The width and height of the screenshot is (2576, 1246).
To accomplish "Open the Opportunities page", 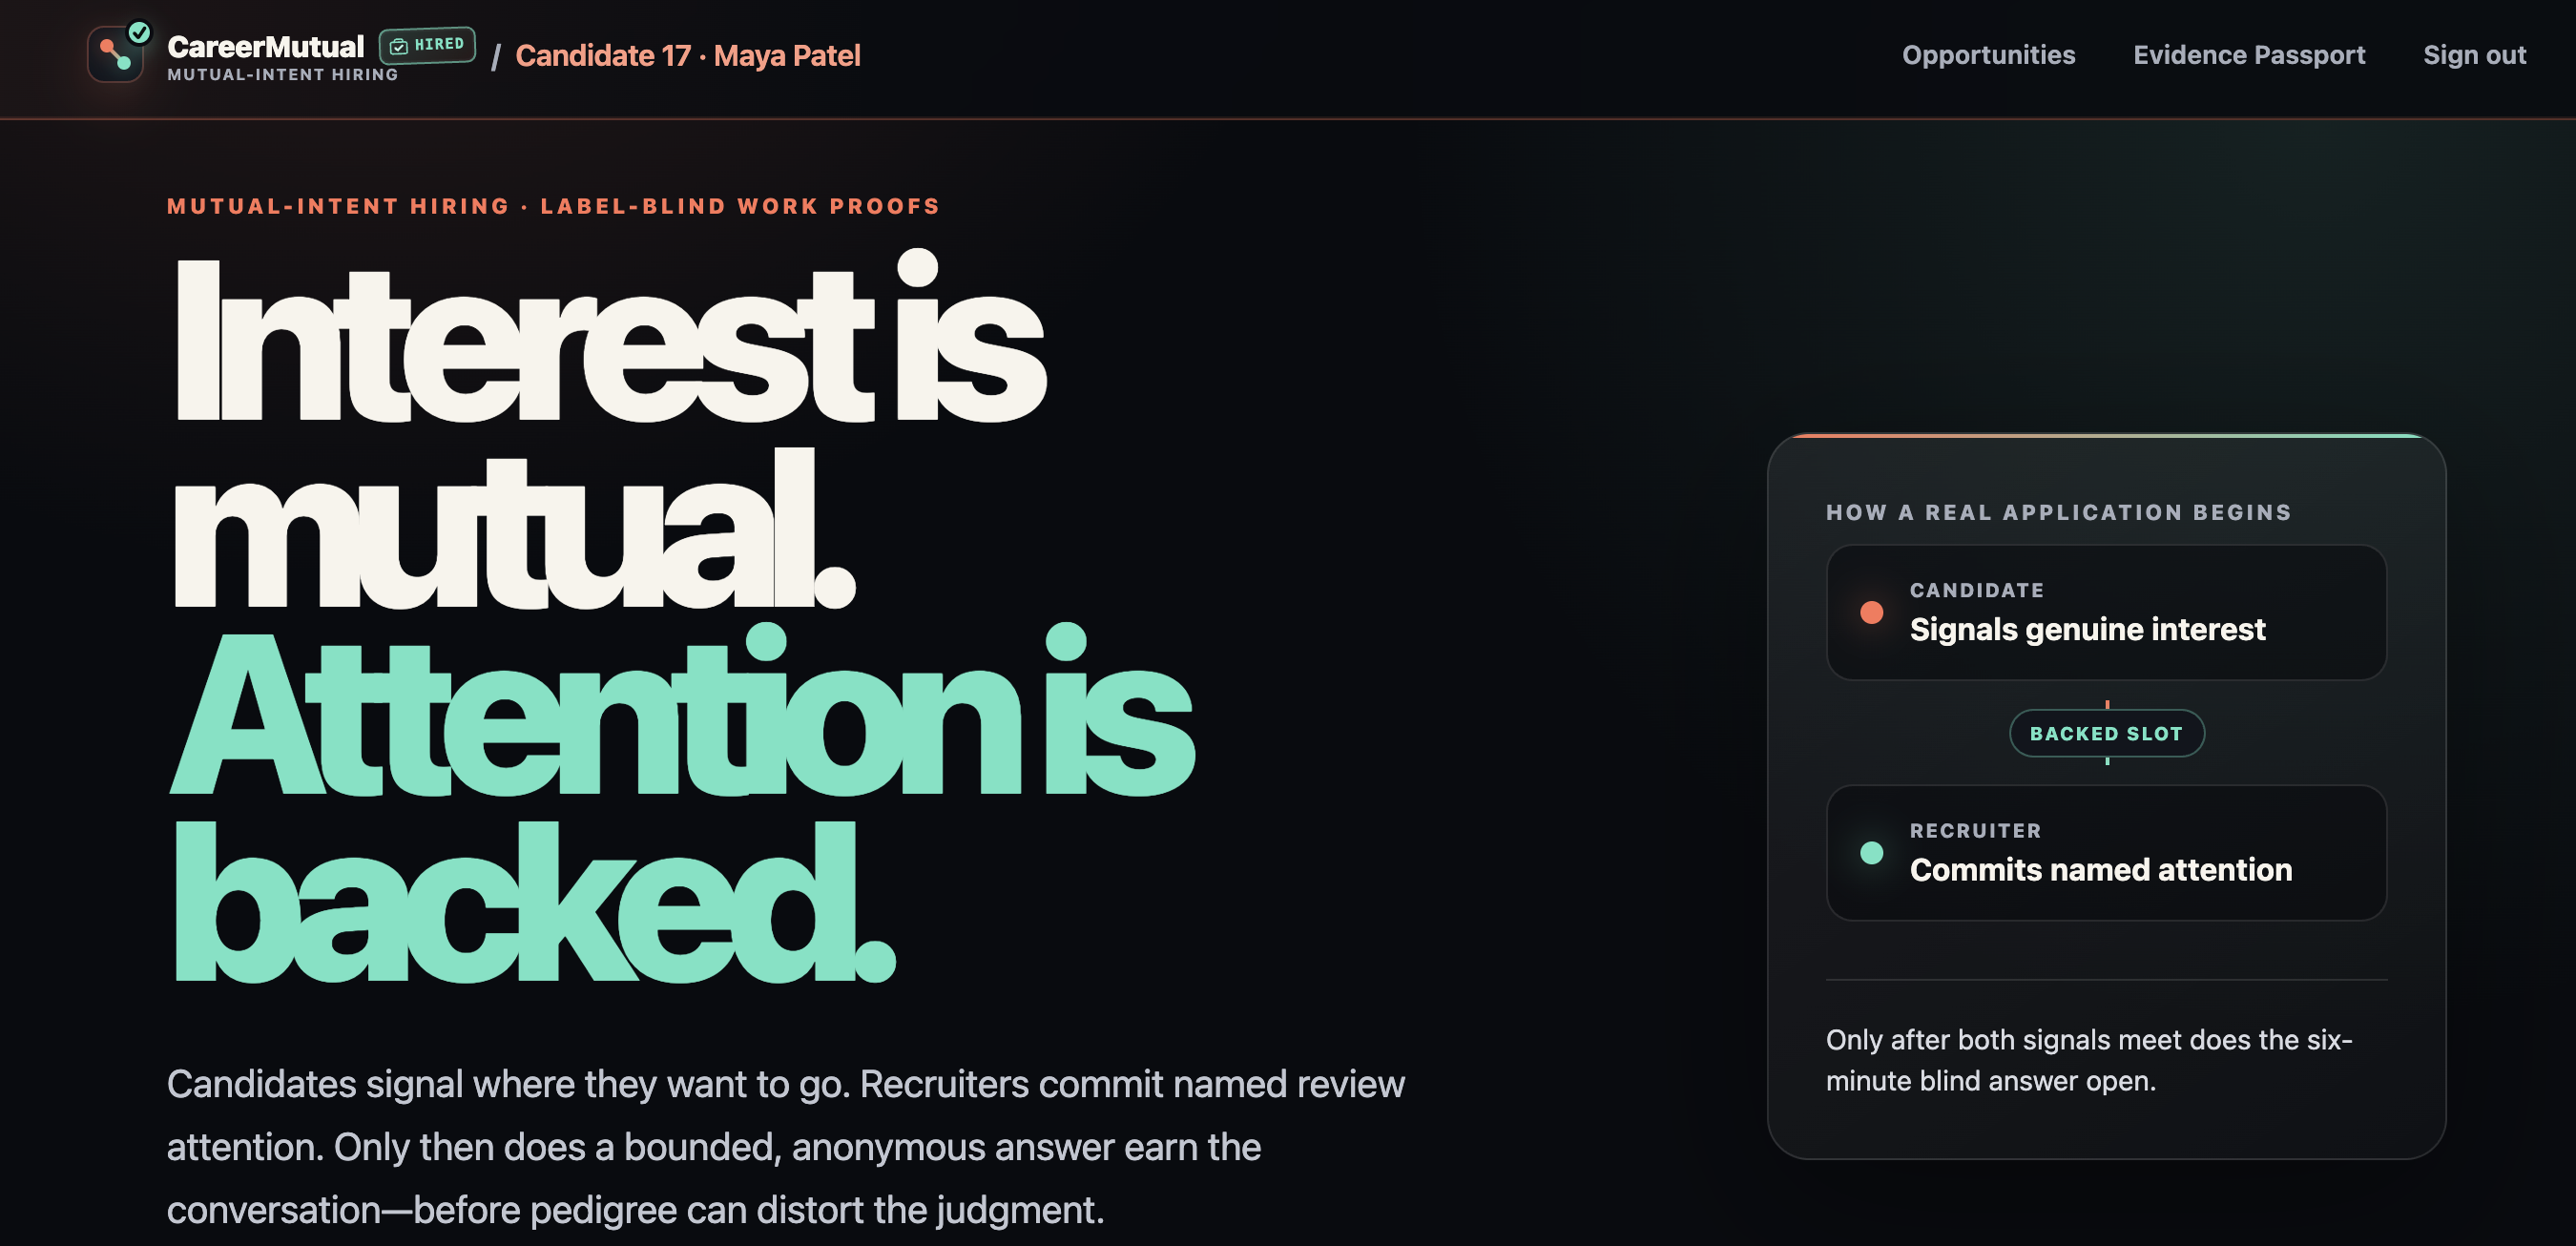I will (x=1988, y=55).
